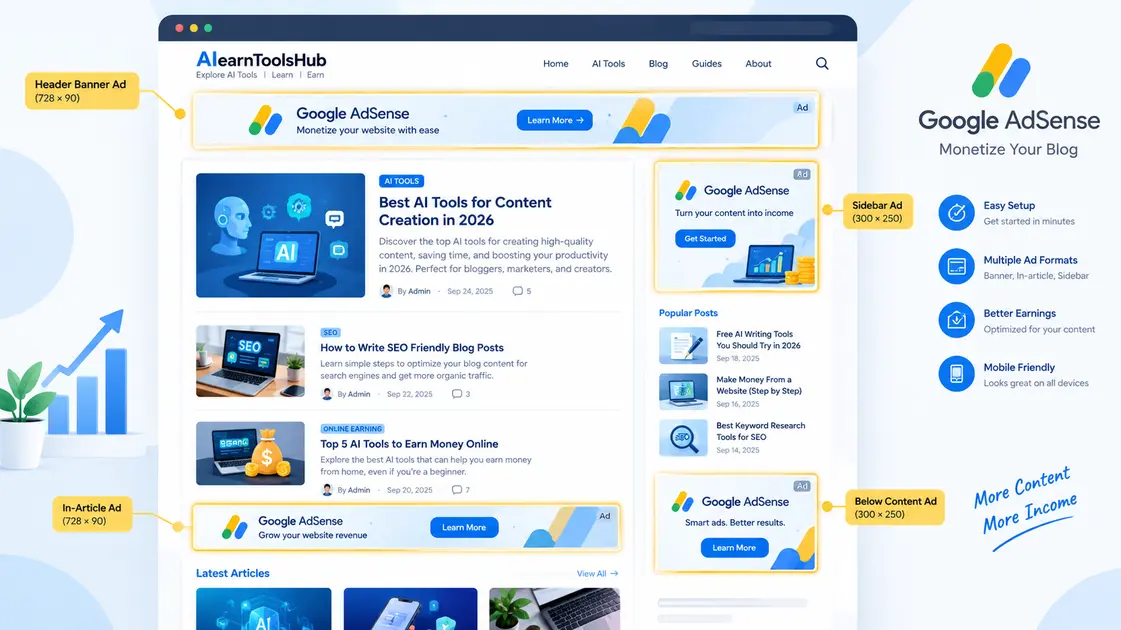The width and height of the screenshot is (1121, 630).
Task: Click comment icon on SEO Friendly post
Action: tap(457, 394)
